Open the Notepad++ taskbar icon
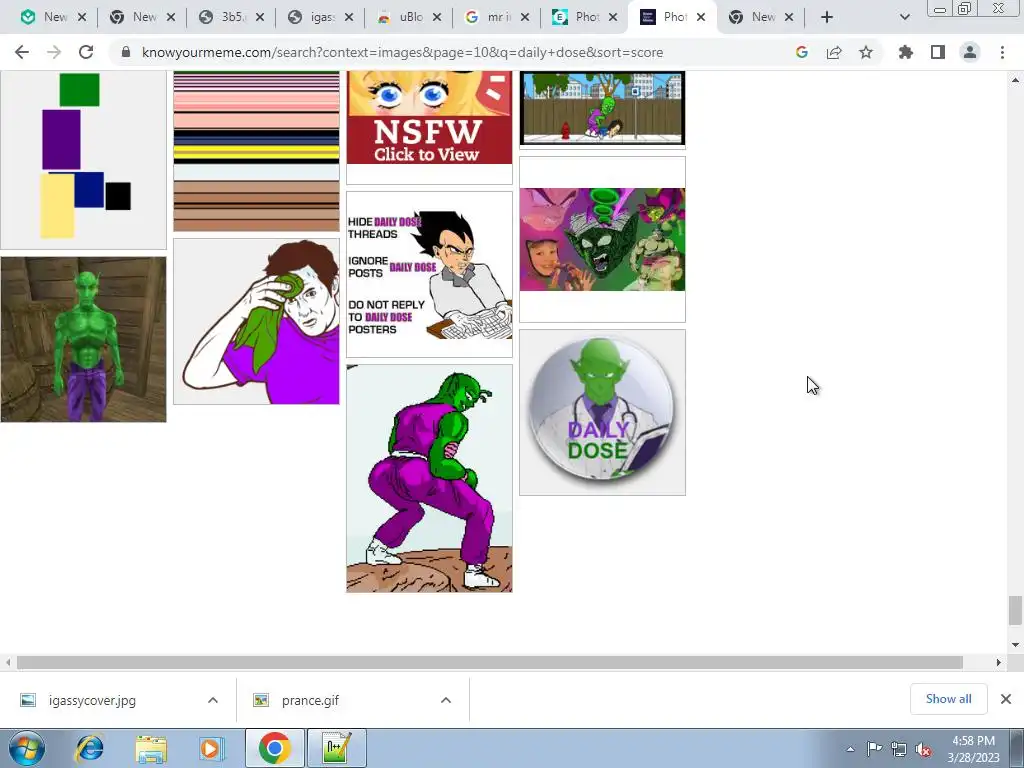Viewport: 1024px width, 768px height. (x=337, y=748)
